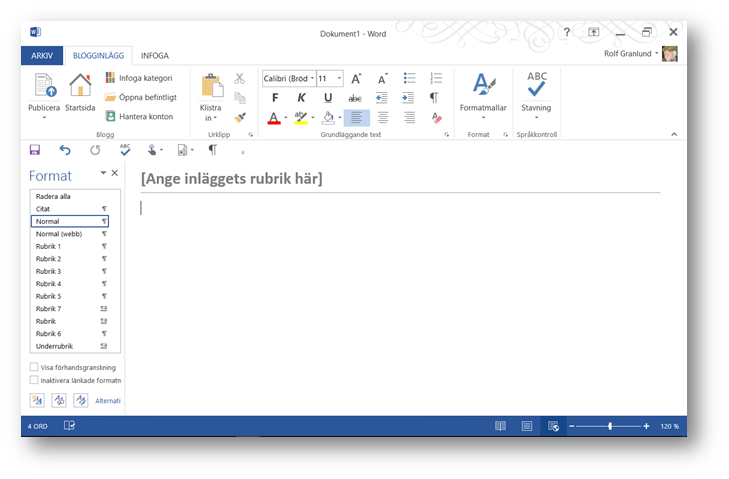729x479 pixels.
Task: Click the undo arrow icon
Action: tap(65, 150)
